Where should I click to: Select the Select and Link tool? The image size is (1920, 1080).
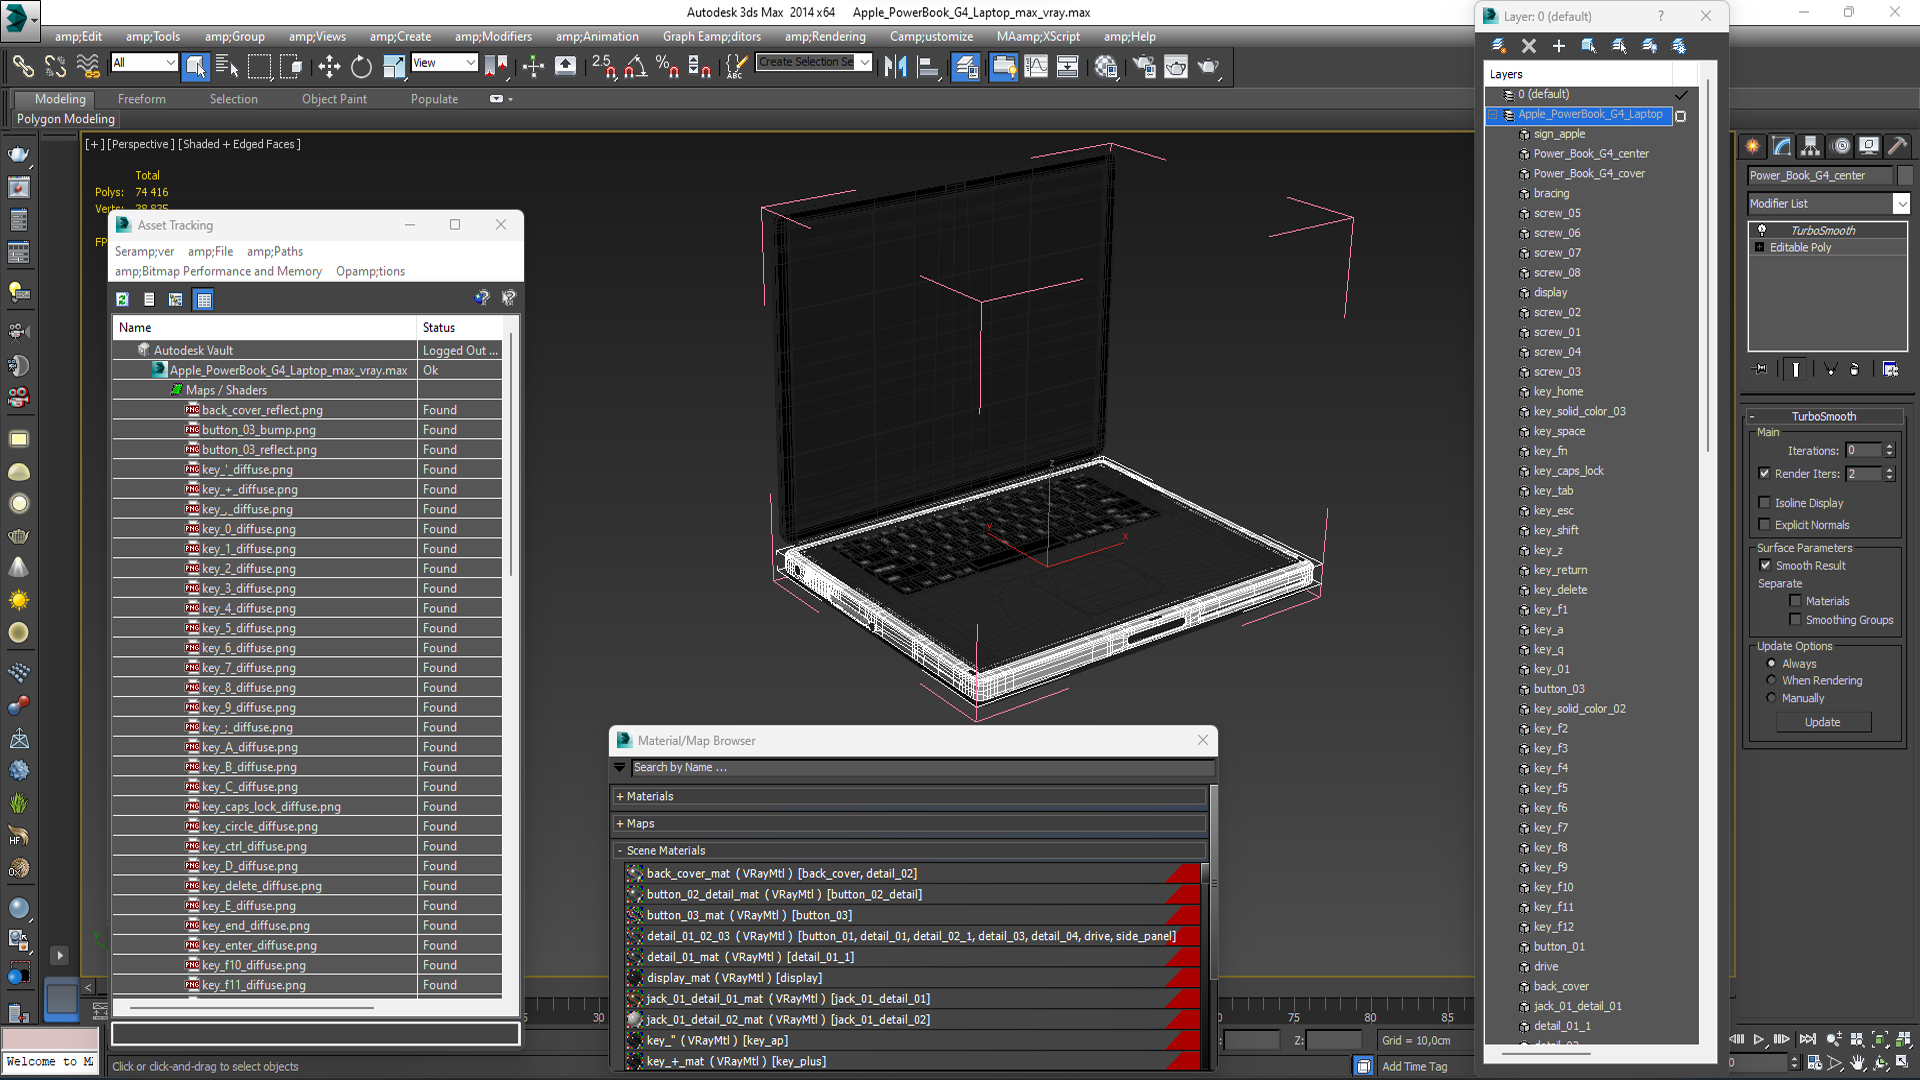(23, 66)
